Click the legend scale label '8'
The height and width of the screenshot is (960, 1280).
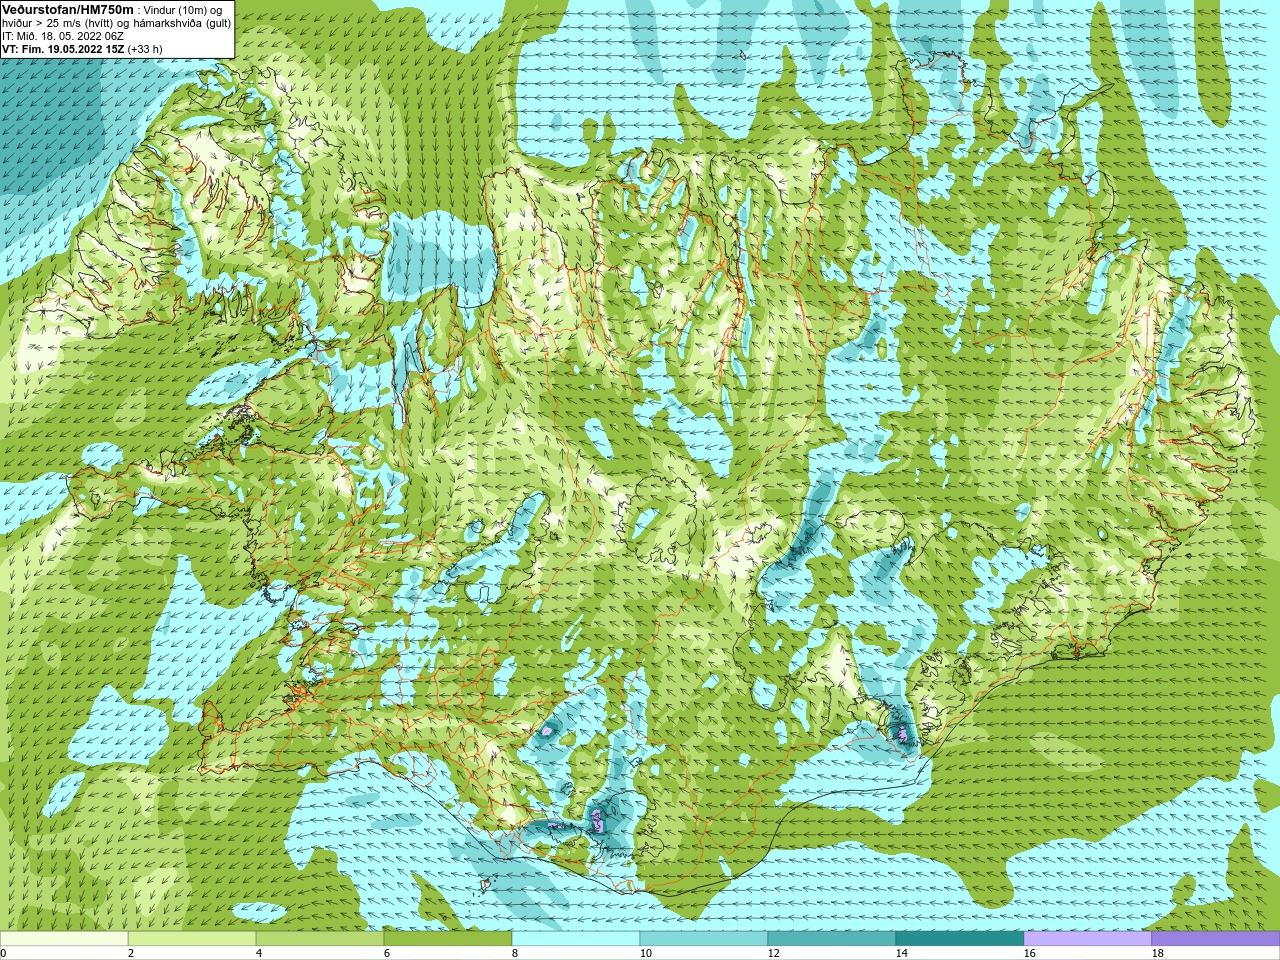tap(514, 953)
